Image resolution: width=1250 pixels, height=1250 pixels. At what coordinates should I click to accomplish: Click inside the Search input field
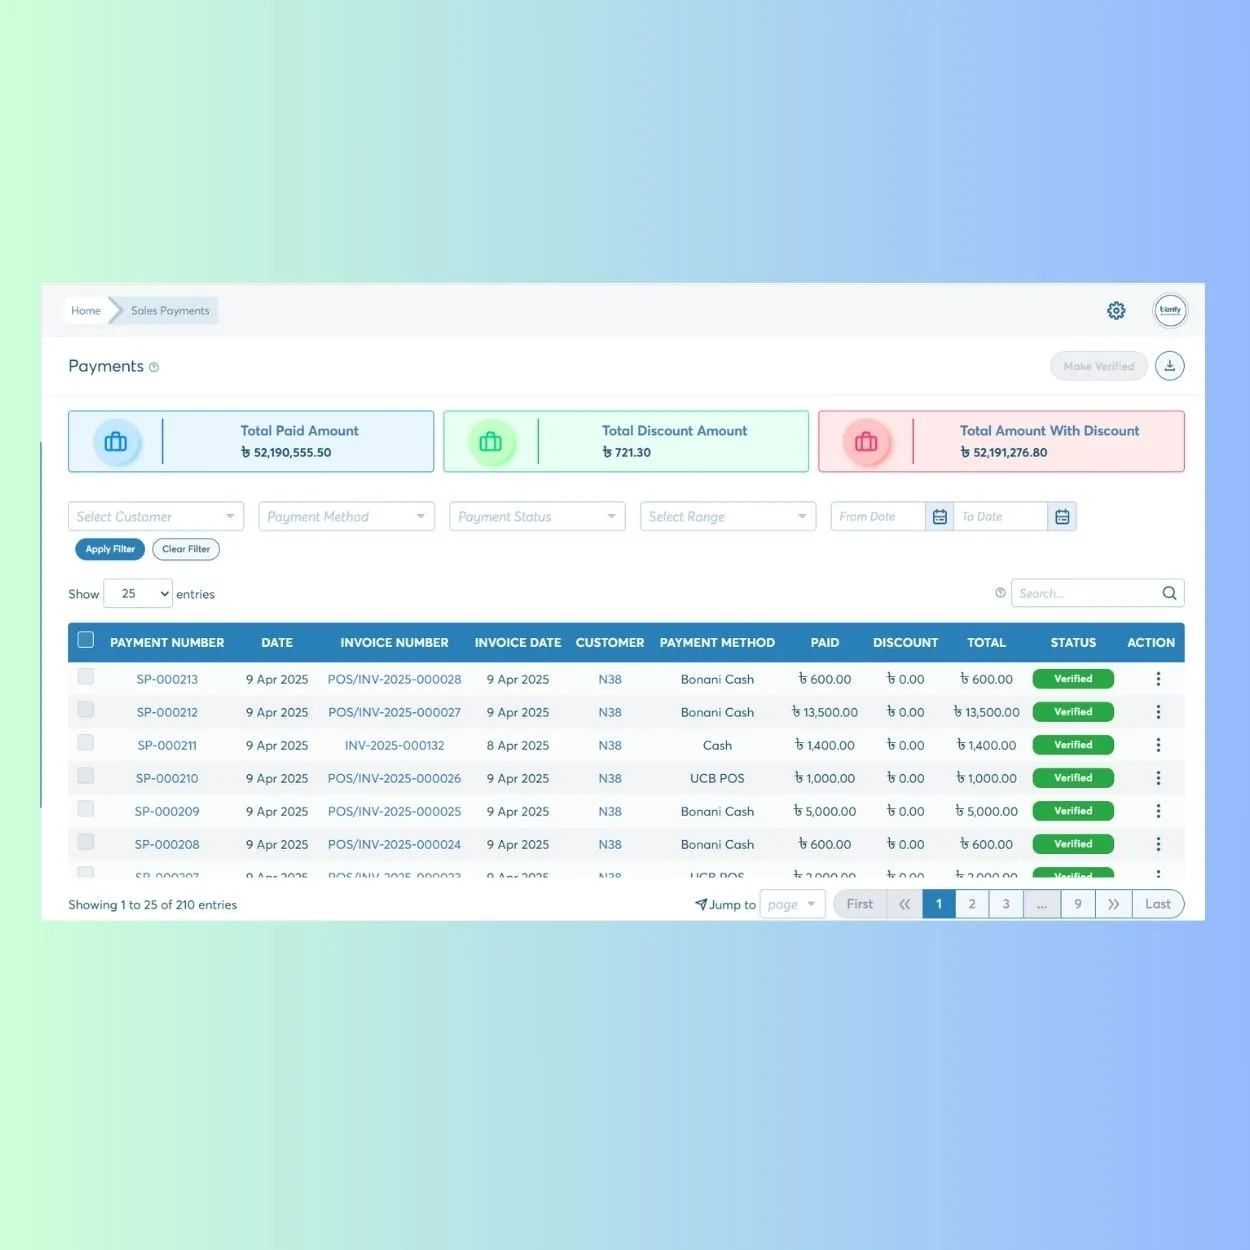[1080, 592]
